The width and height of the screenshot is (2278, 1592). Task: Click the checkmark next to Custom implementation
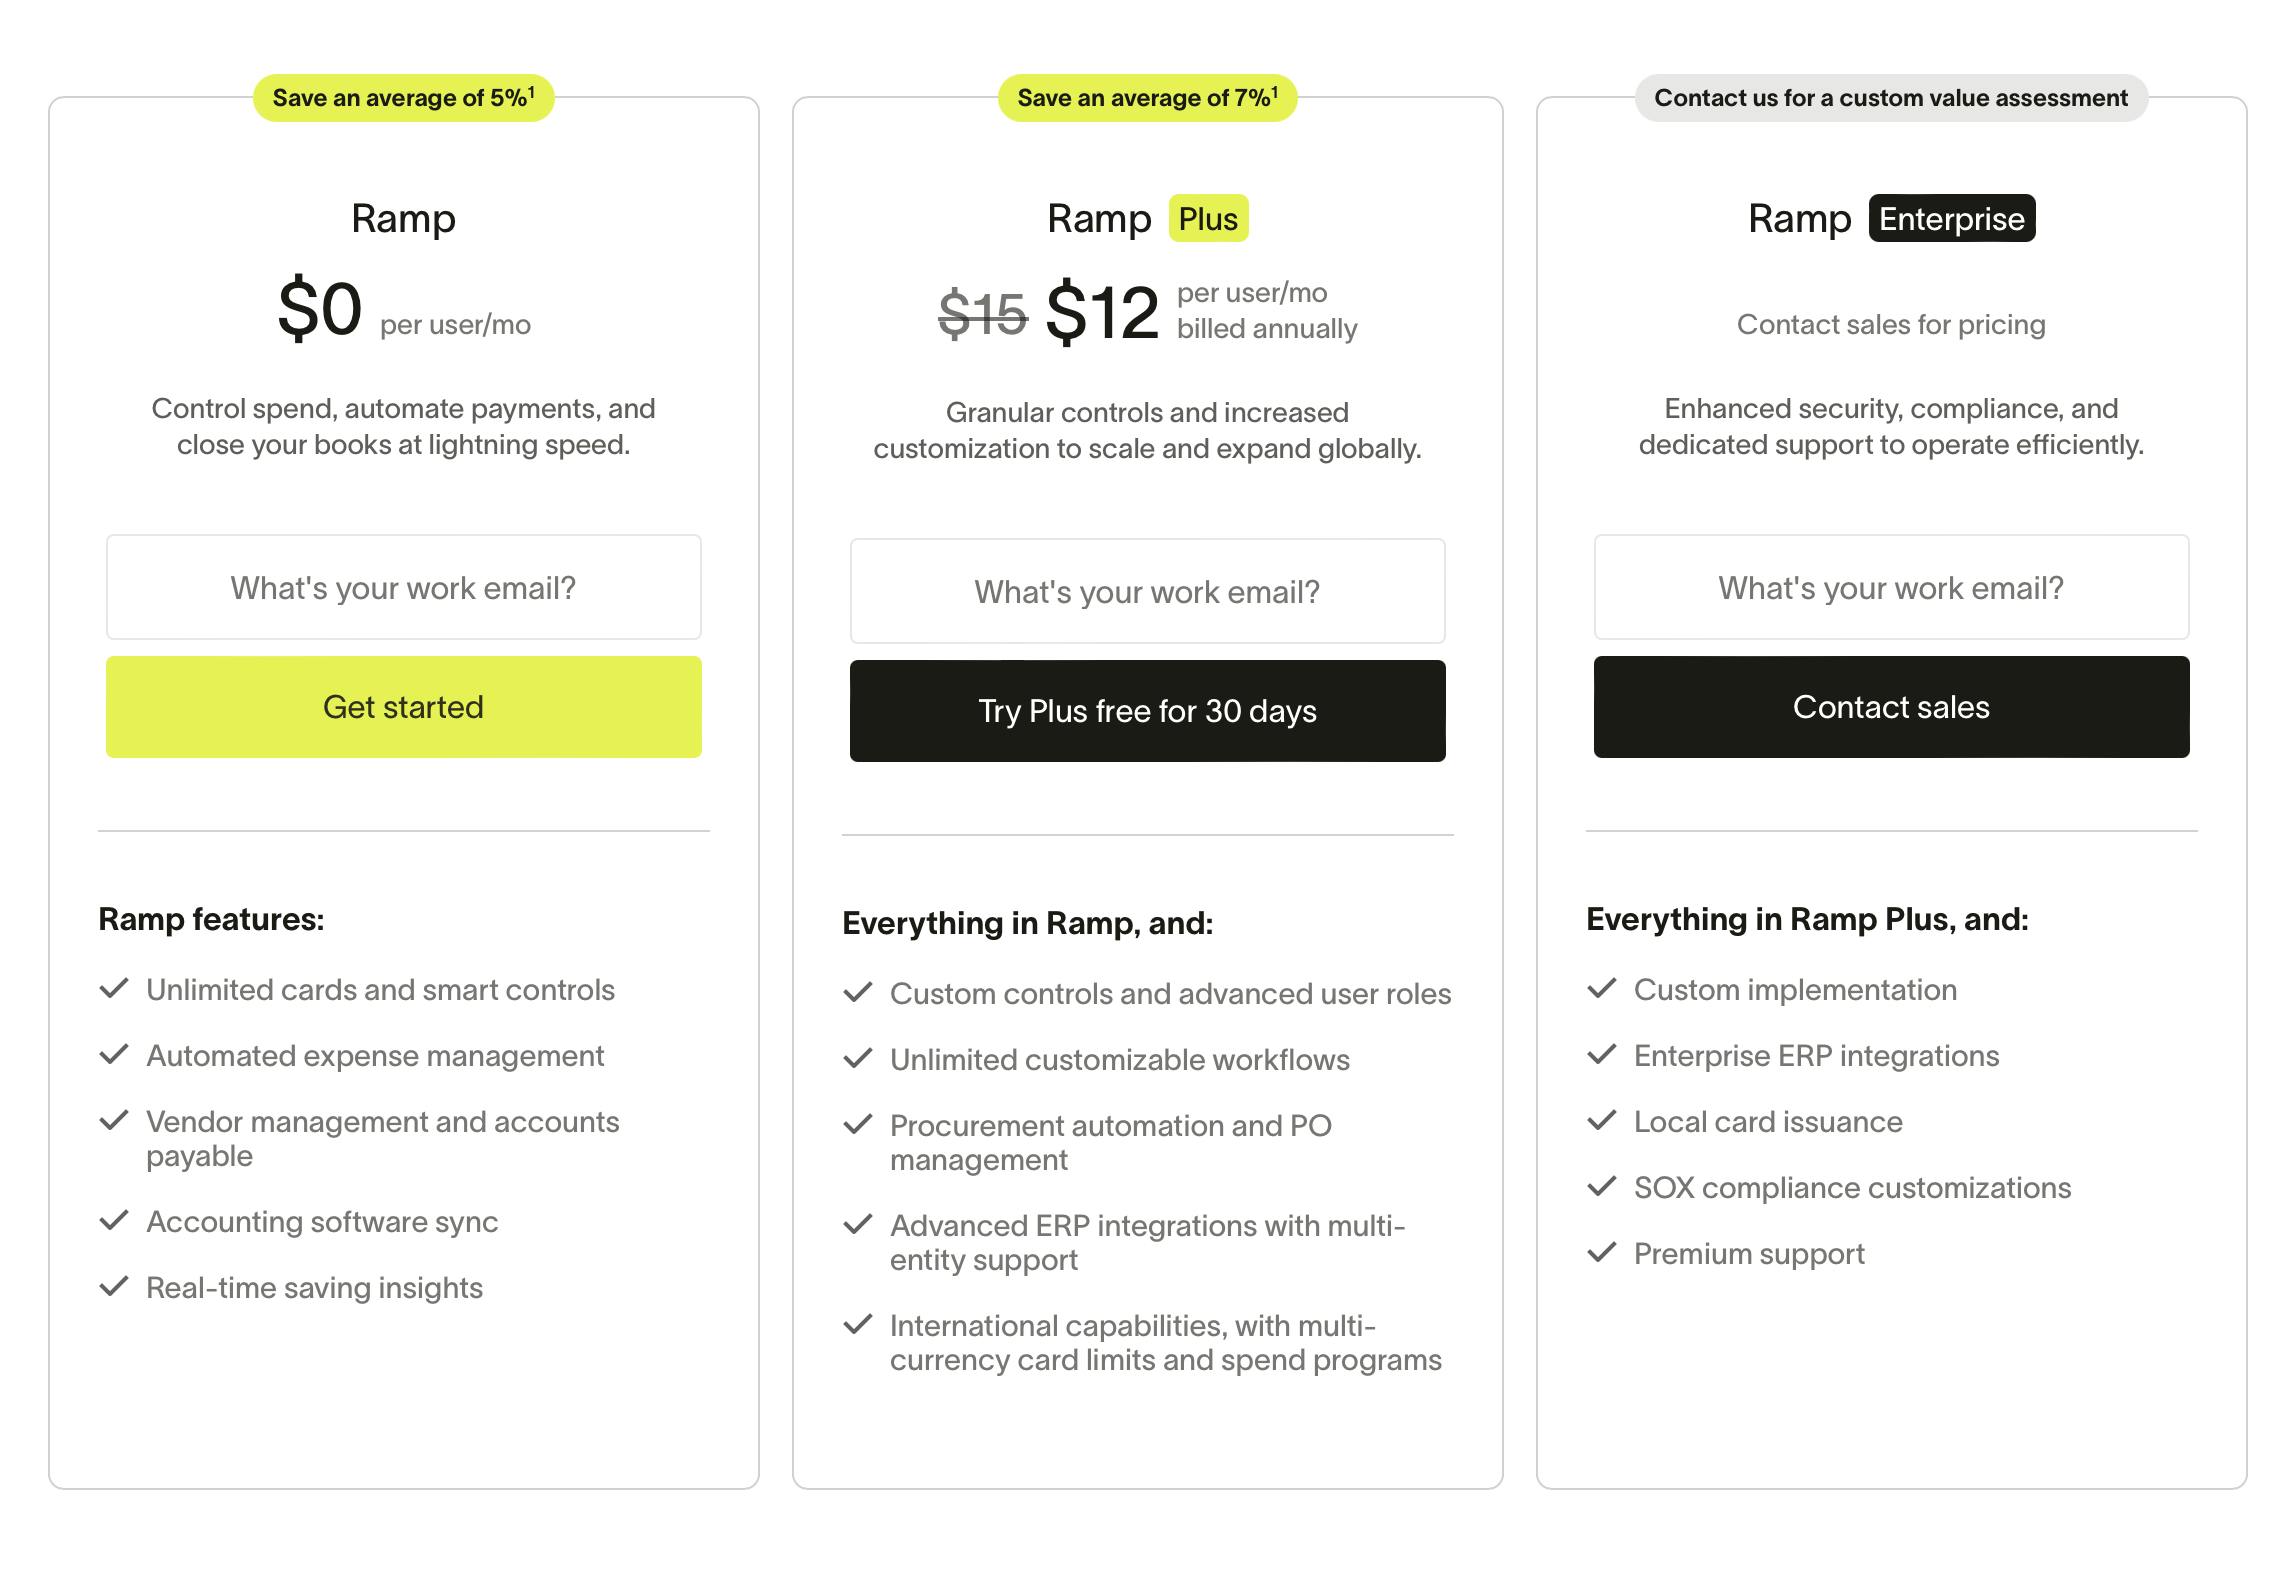click(1602, 989)
